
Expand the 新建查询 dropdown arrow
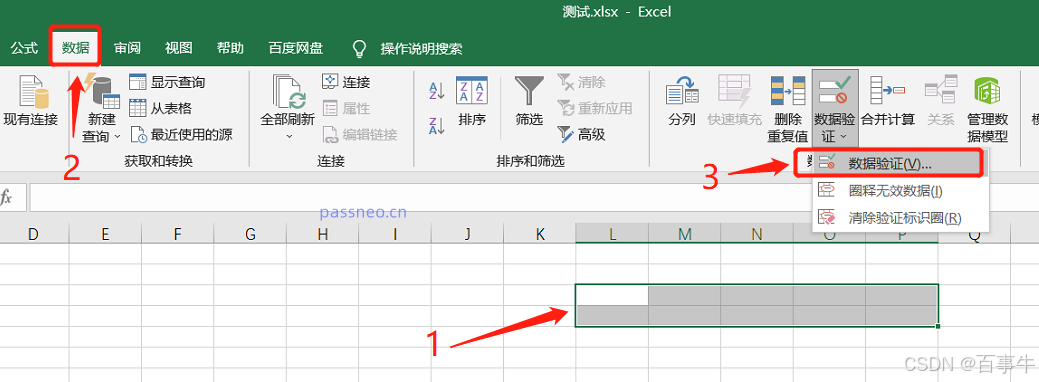(x=117, y=136)
